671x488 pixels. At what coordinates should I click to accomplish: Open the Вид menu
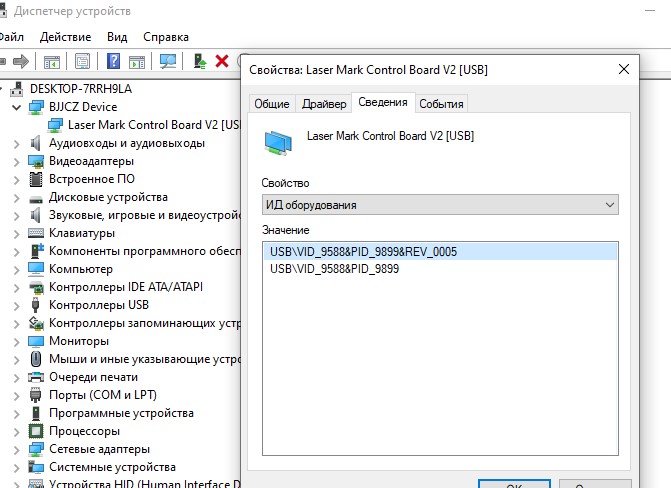tap(117, 37)
